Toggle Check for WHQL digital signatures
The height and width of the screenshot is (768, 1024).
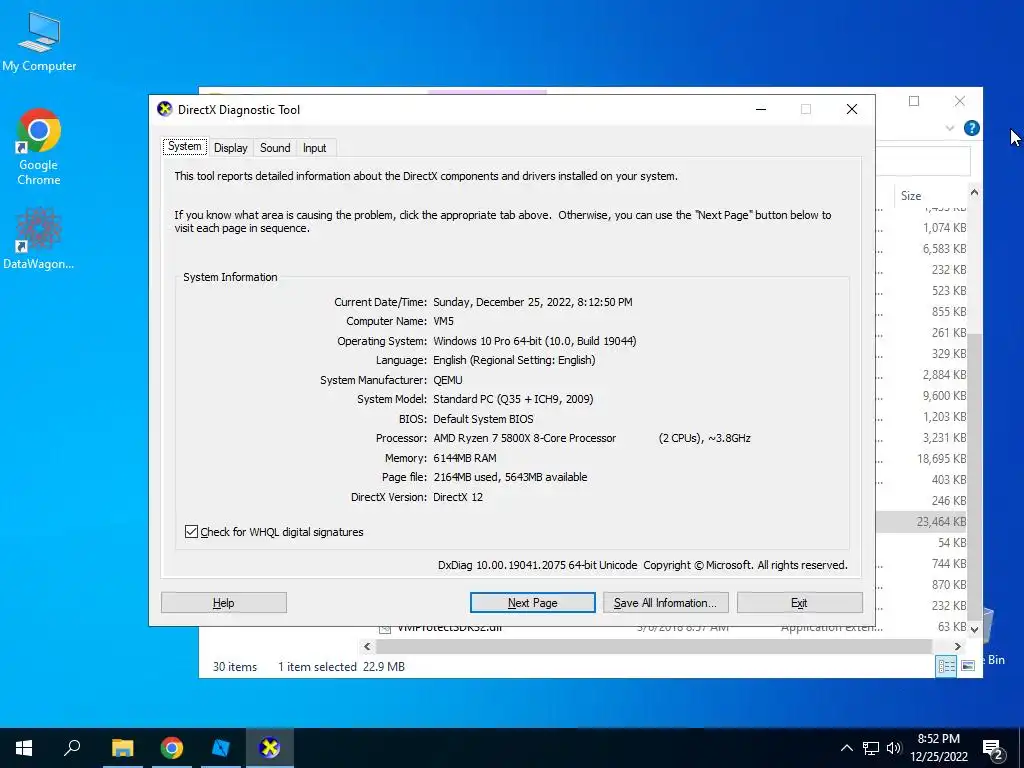pyautogui.click(x=191, y=532)
